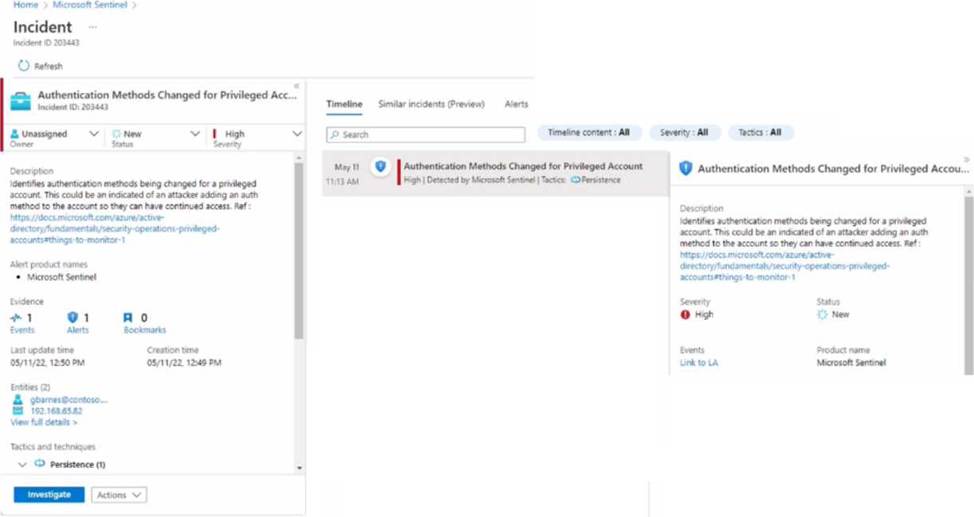
Task: Click the Investigate button
Action: 49,495
